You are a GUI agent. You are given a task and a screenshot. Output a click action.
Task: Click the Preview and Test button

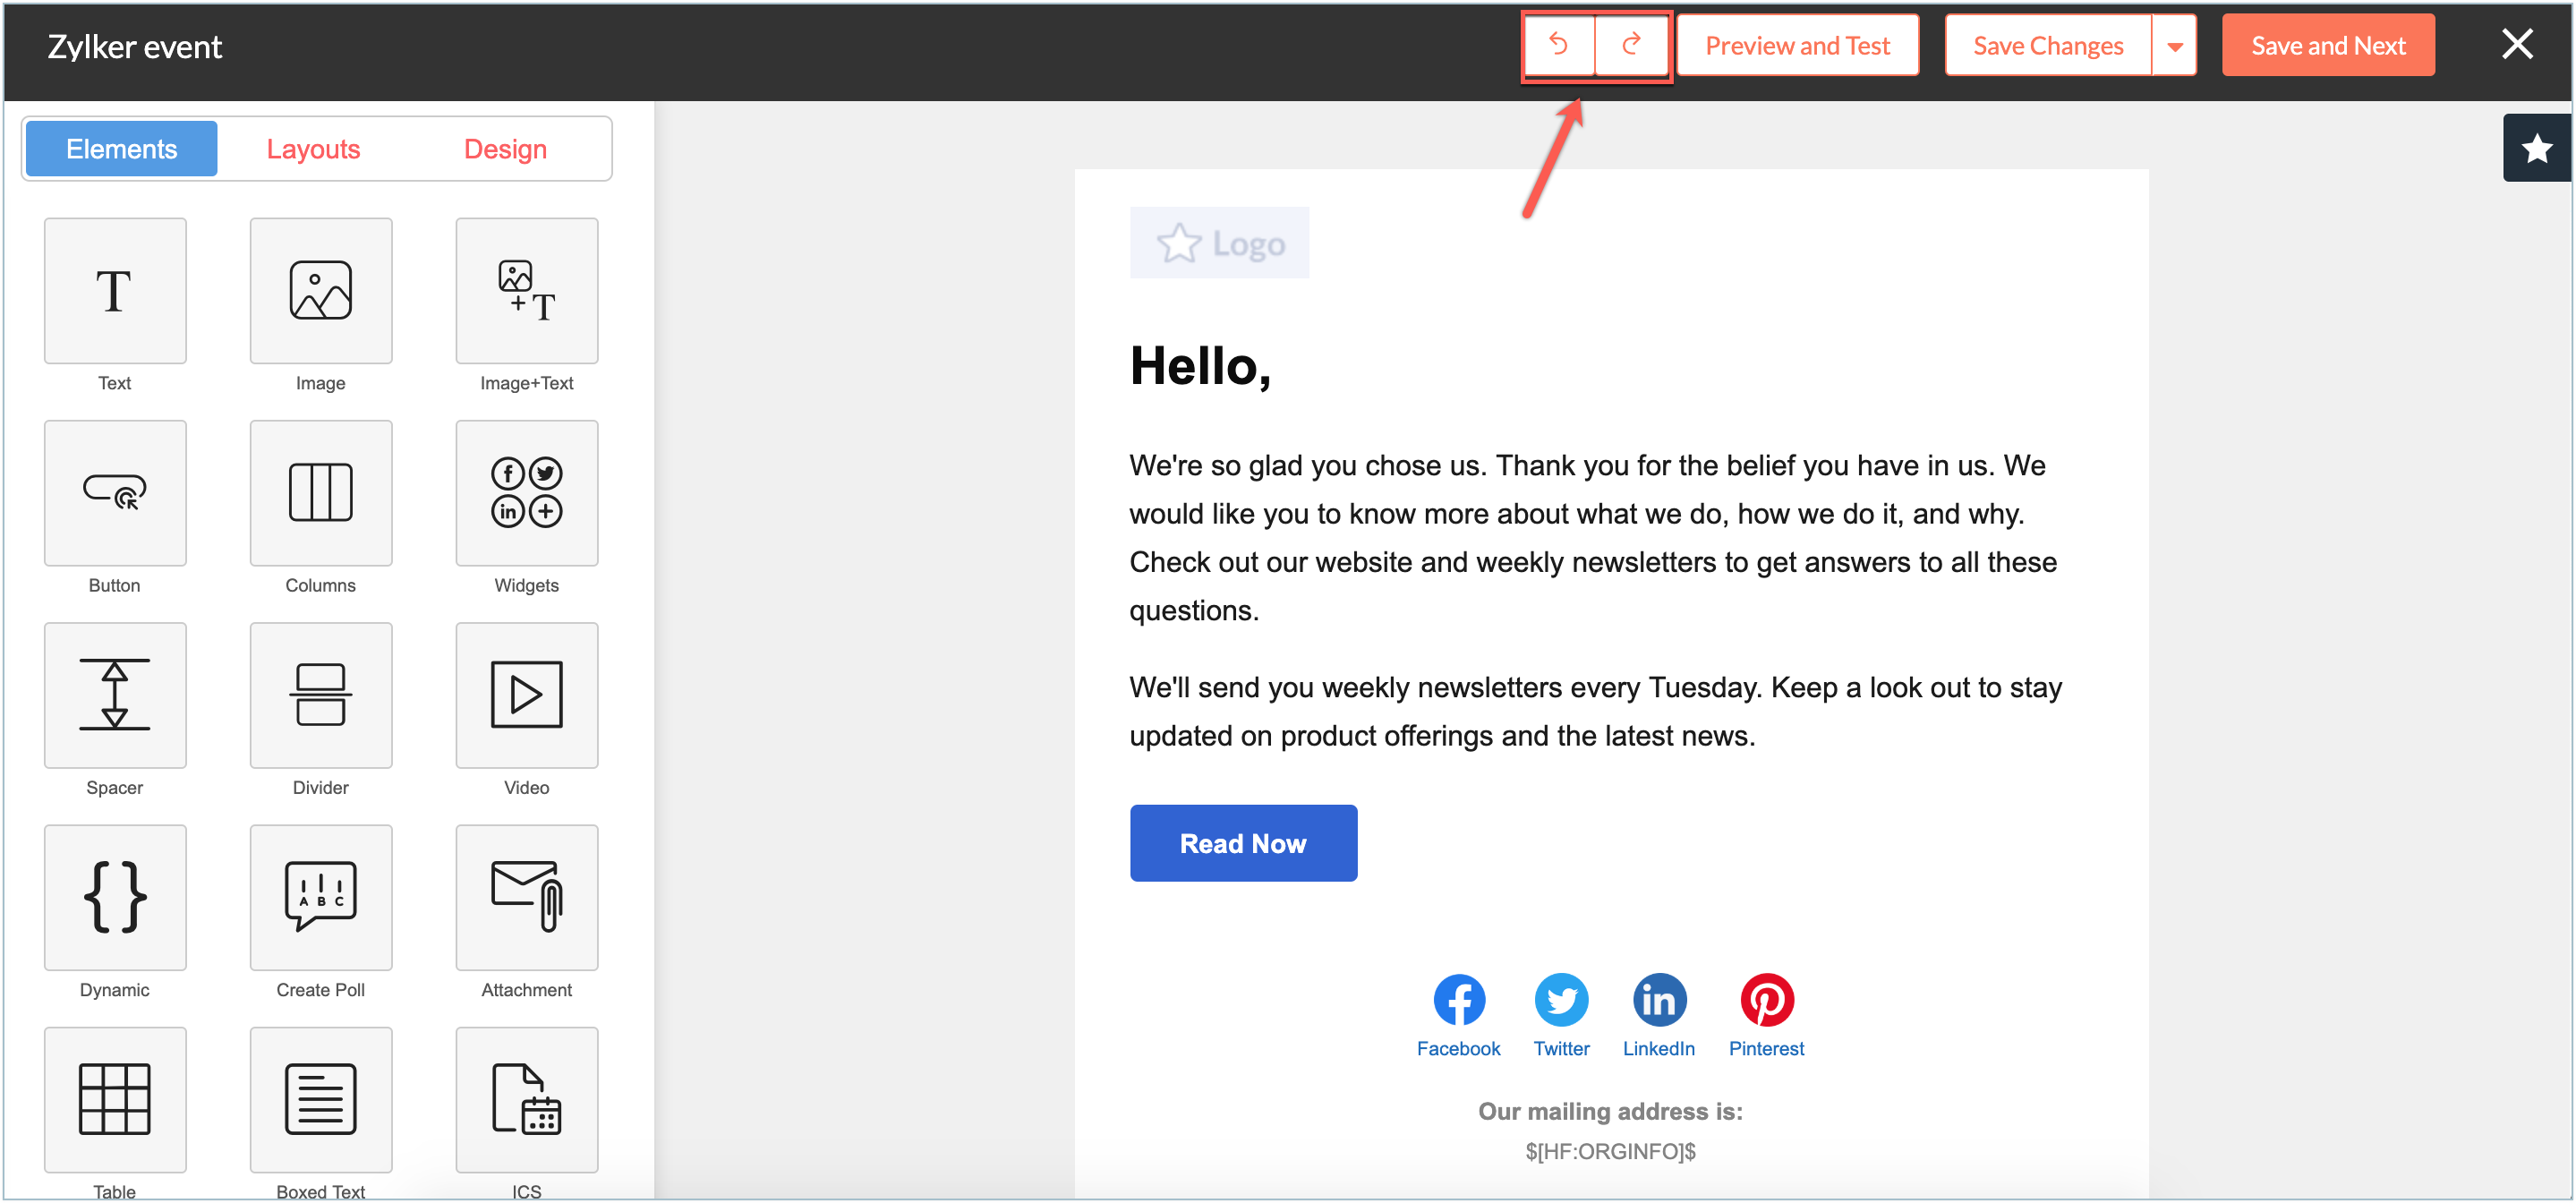click(1797, 46)
